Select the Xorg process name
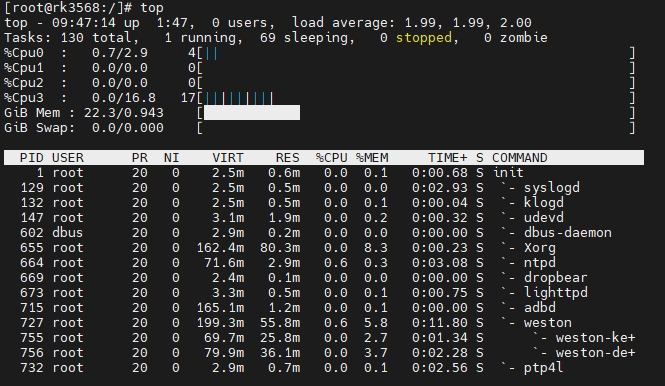665x386 pixels. coord(539,248)
